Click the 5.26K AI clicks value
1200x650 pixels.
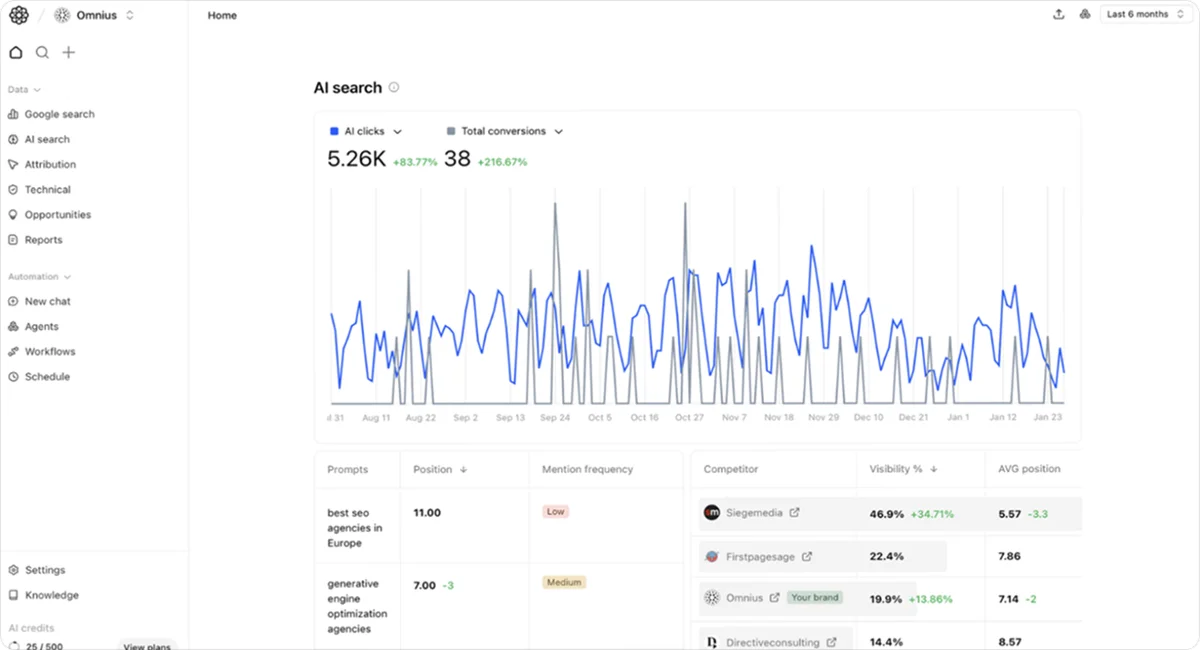click(x=356, y=158)
